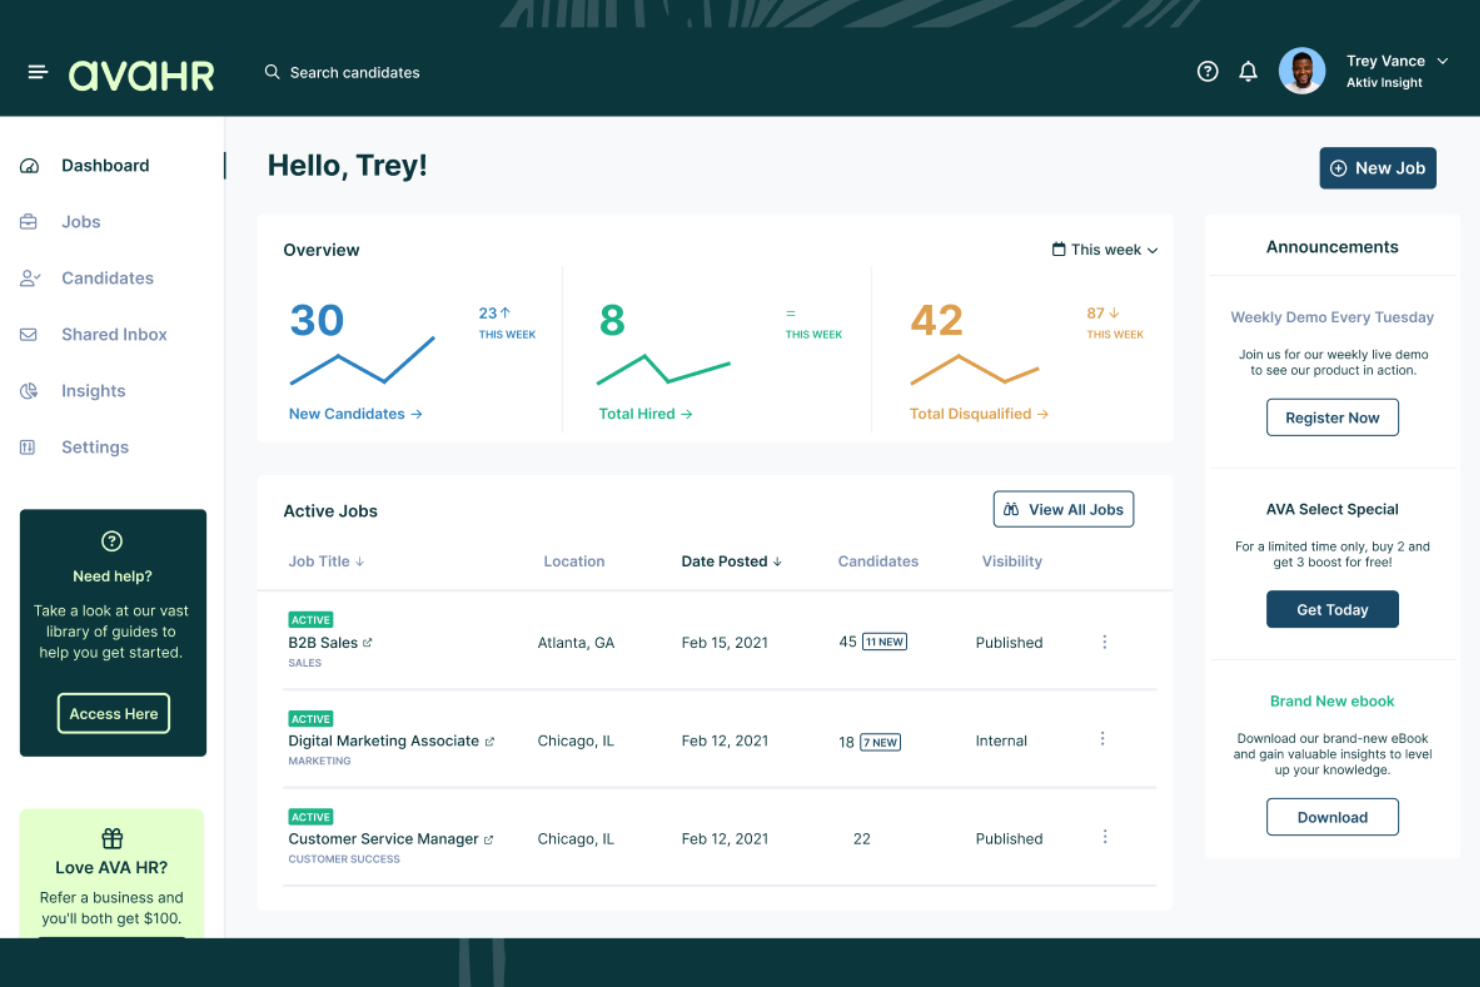Viewport: 1480px width, 987px height.
Task: Expand the This week date filter
Action: (x=1104, y=249)
